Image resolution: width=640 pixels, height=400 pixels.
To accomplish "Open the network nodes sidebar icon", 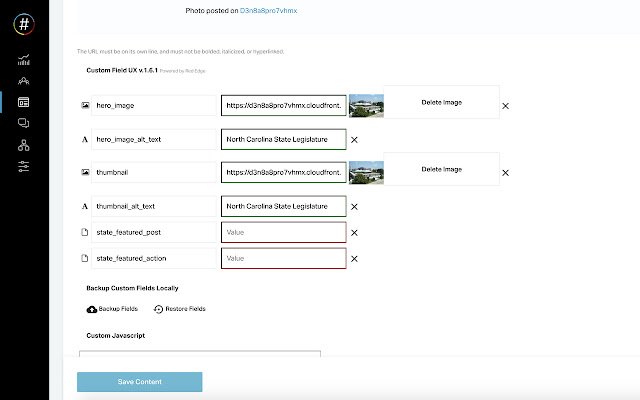I will [x=24, y=145].
